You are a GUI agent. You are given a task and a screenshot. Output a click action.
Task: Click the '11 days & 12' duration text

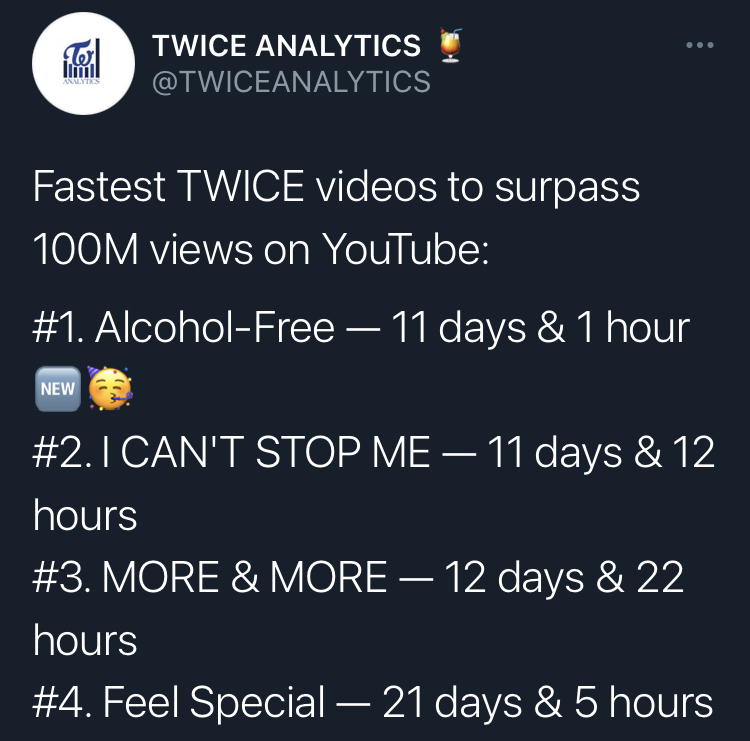pyautogui.click(x=601, y=453)
